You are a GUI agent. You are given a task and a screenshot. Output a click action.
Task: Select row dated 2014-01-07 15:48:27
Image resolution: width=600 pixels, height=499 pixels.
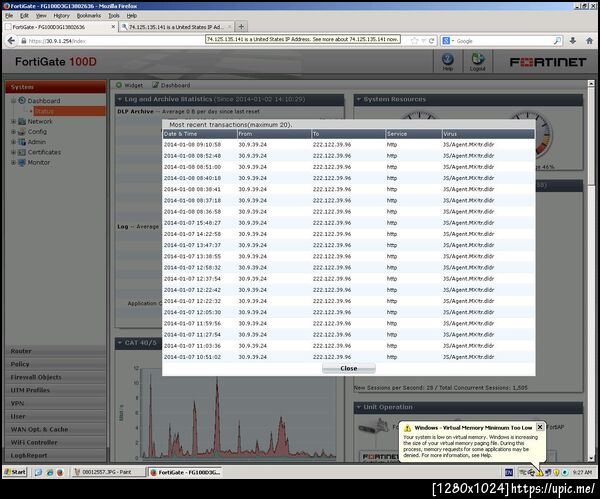click(x=349, y=223)
